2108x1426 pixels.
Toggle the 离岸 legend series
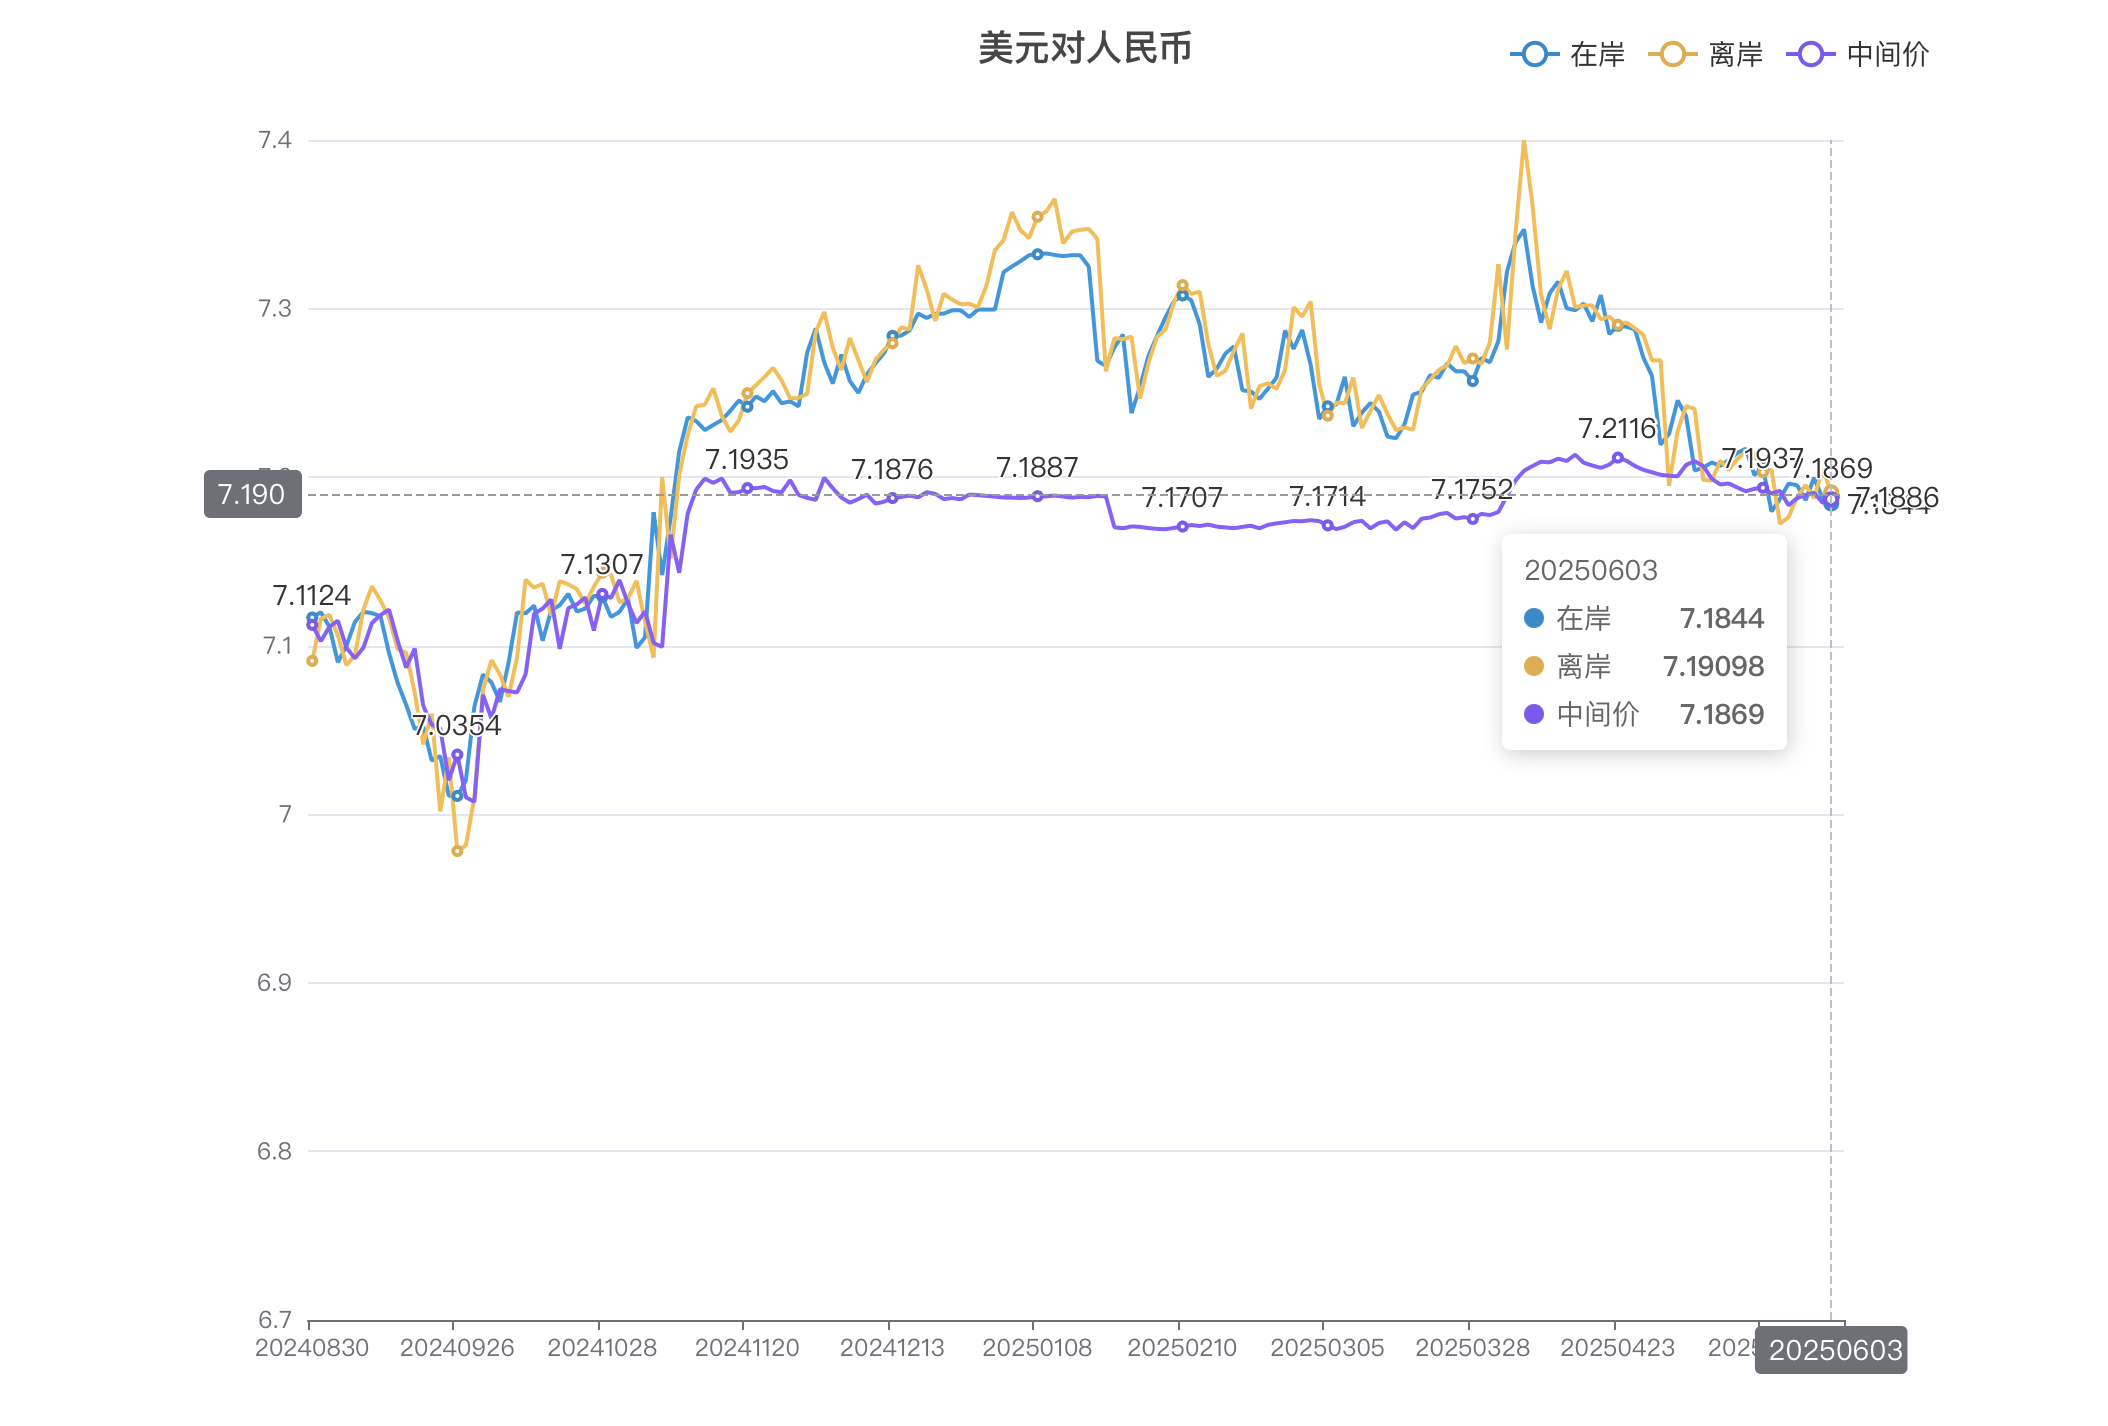[x=1735, y=54]
